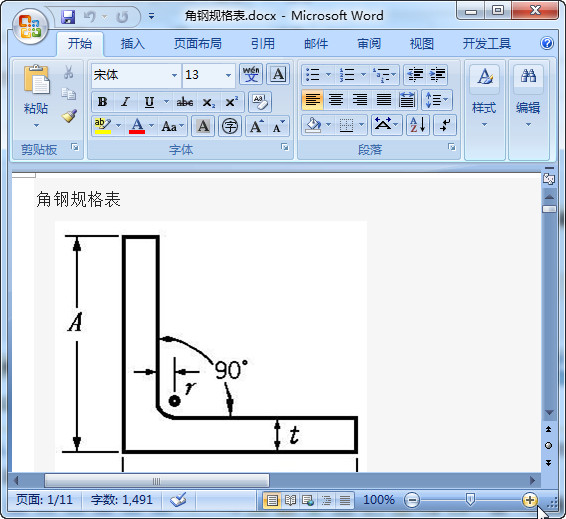Viewport: 566px width, 519px height.
Task: Open the 剪贴板 pane launcher
Action: pyautogui.click(x=75, y=147)
